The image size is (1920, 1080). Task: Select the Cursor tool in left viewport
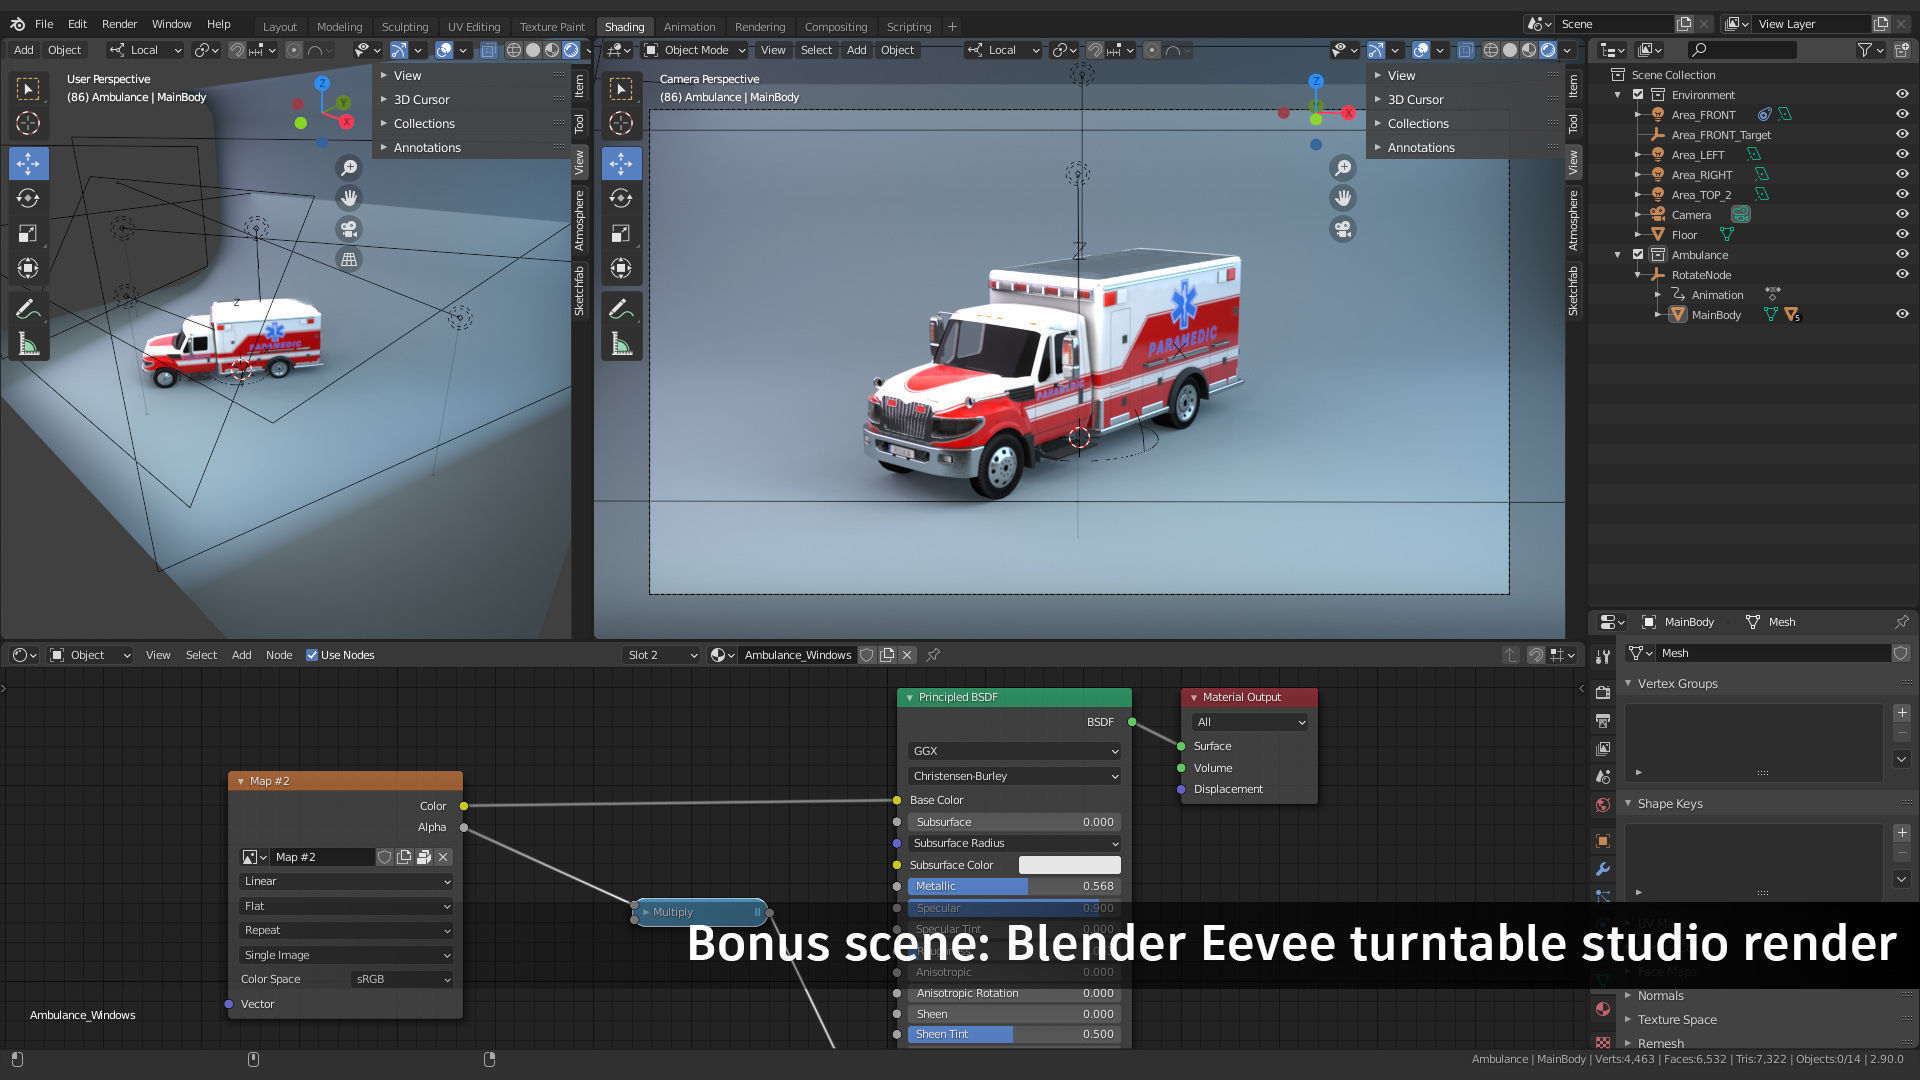[x=28, y=123]
